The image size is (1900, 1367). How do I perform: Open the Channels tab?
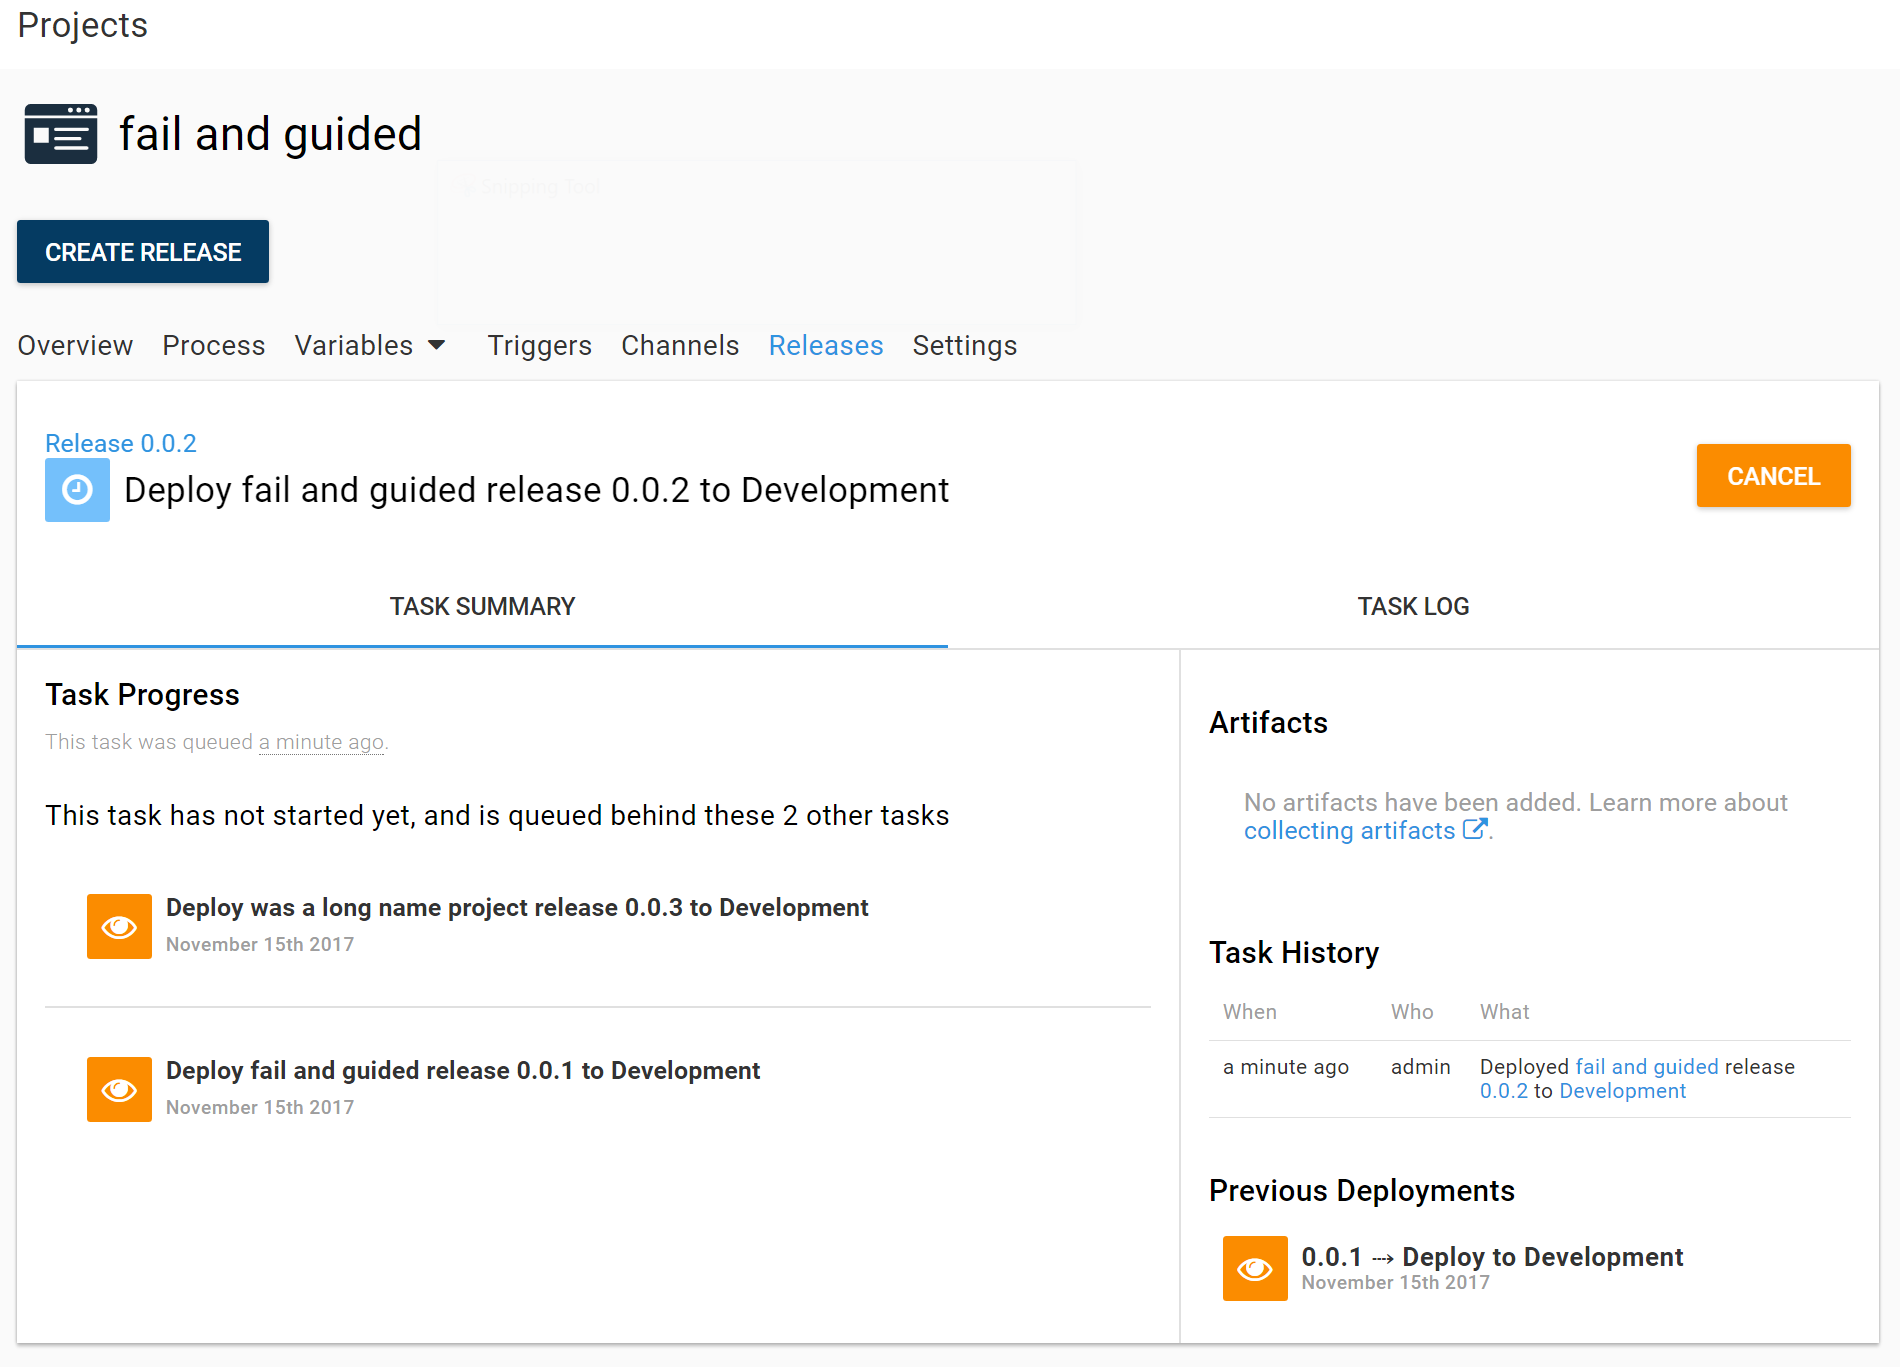click(679, 345)
